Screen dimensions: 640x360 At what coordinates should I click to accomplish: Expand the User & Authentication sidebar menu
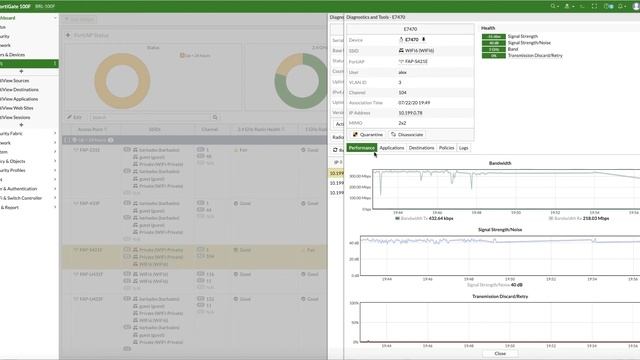pyautogui.click(x=29, y=189)
